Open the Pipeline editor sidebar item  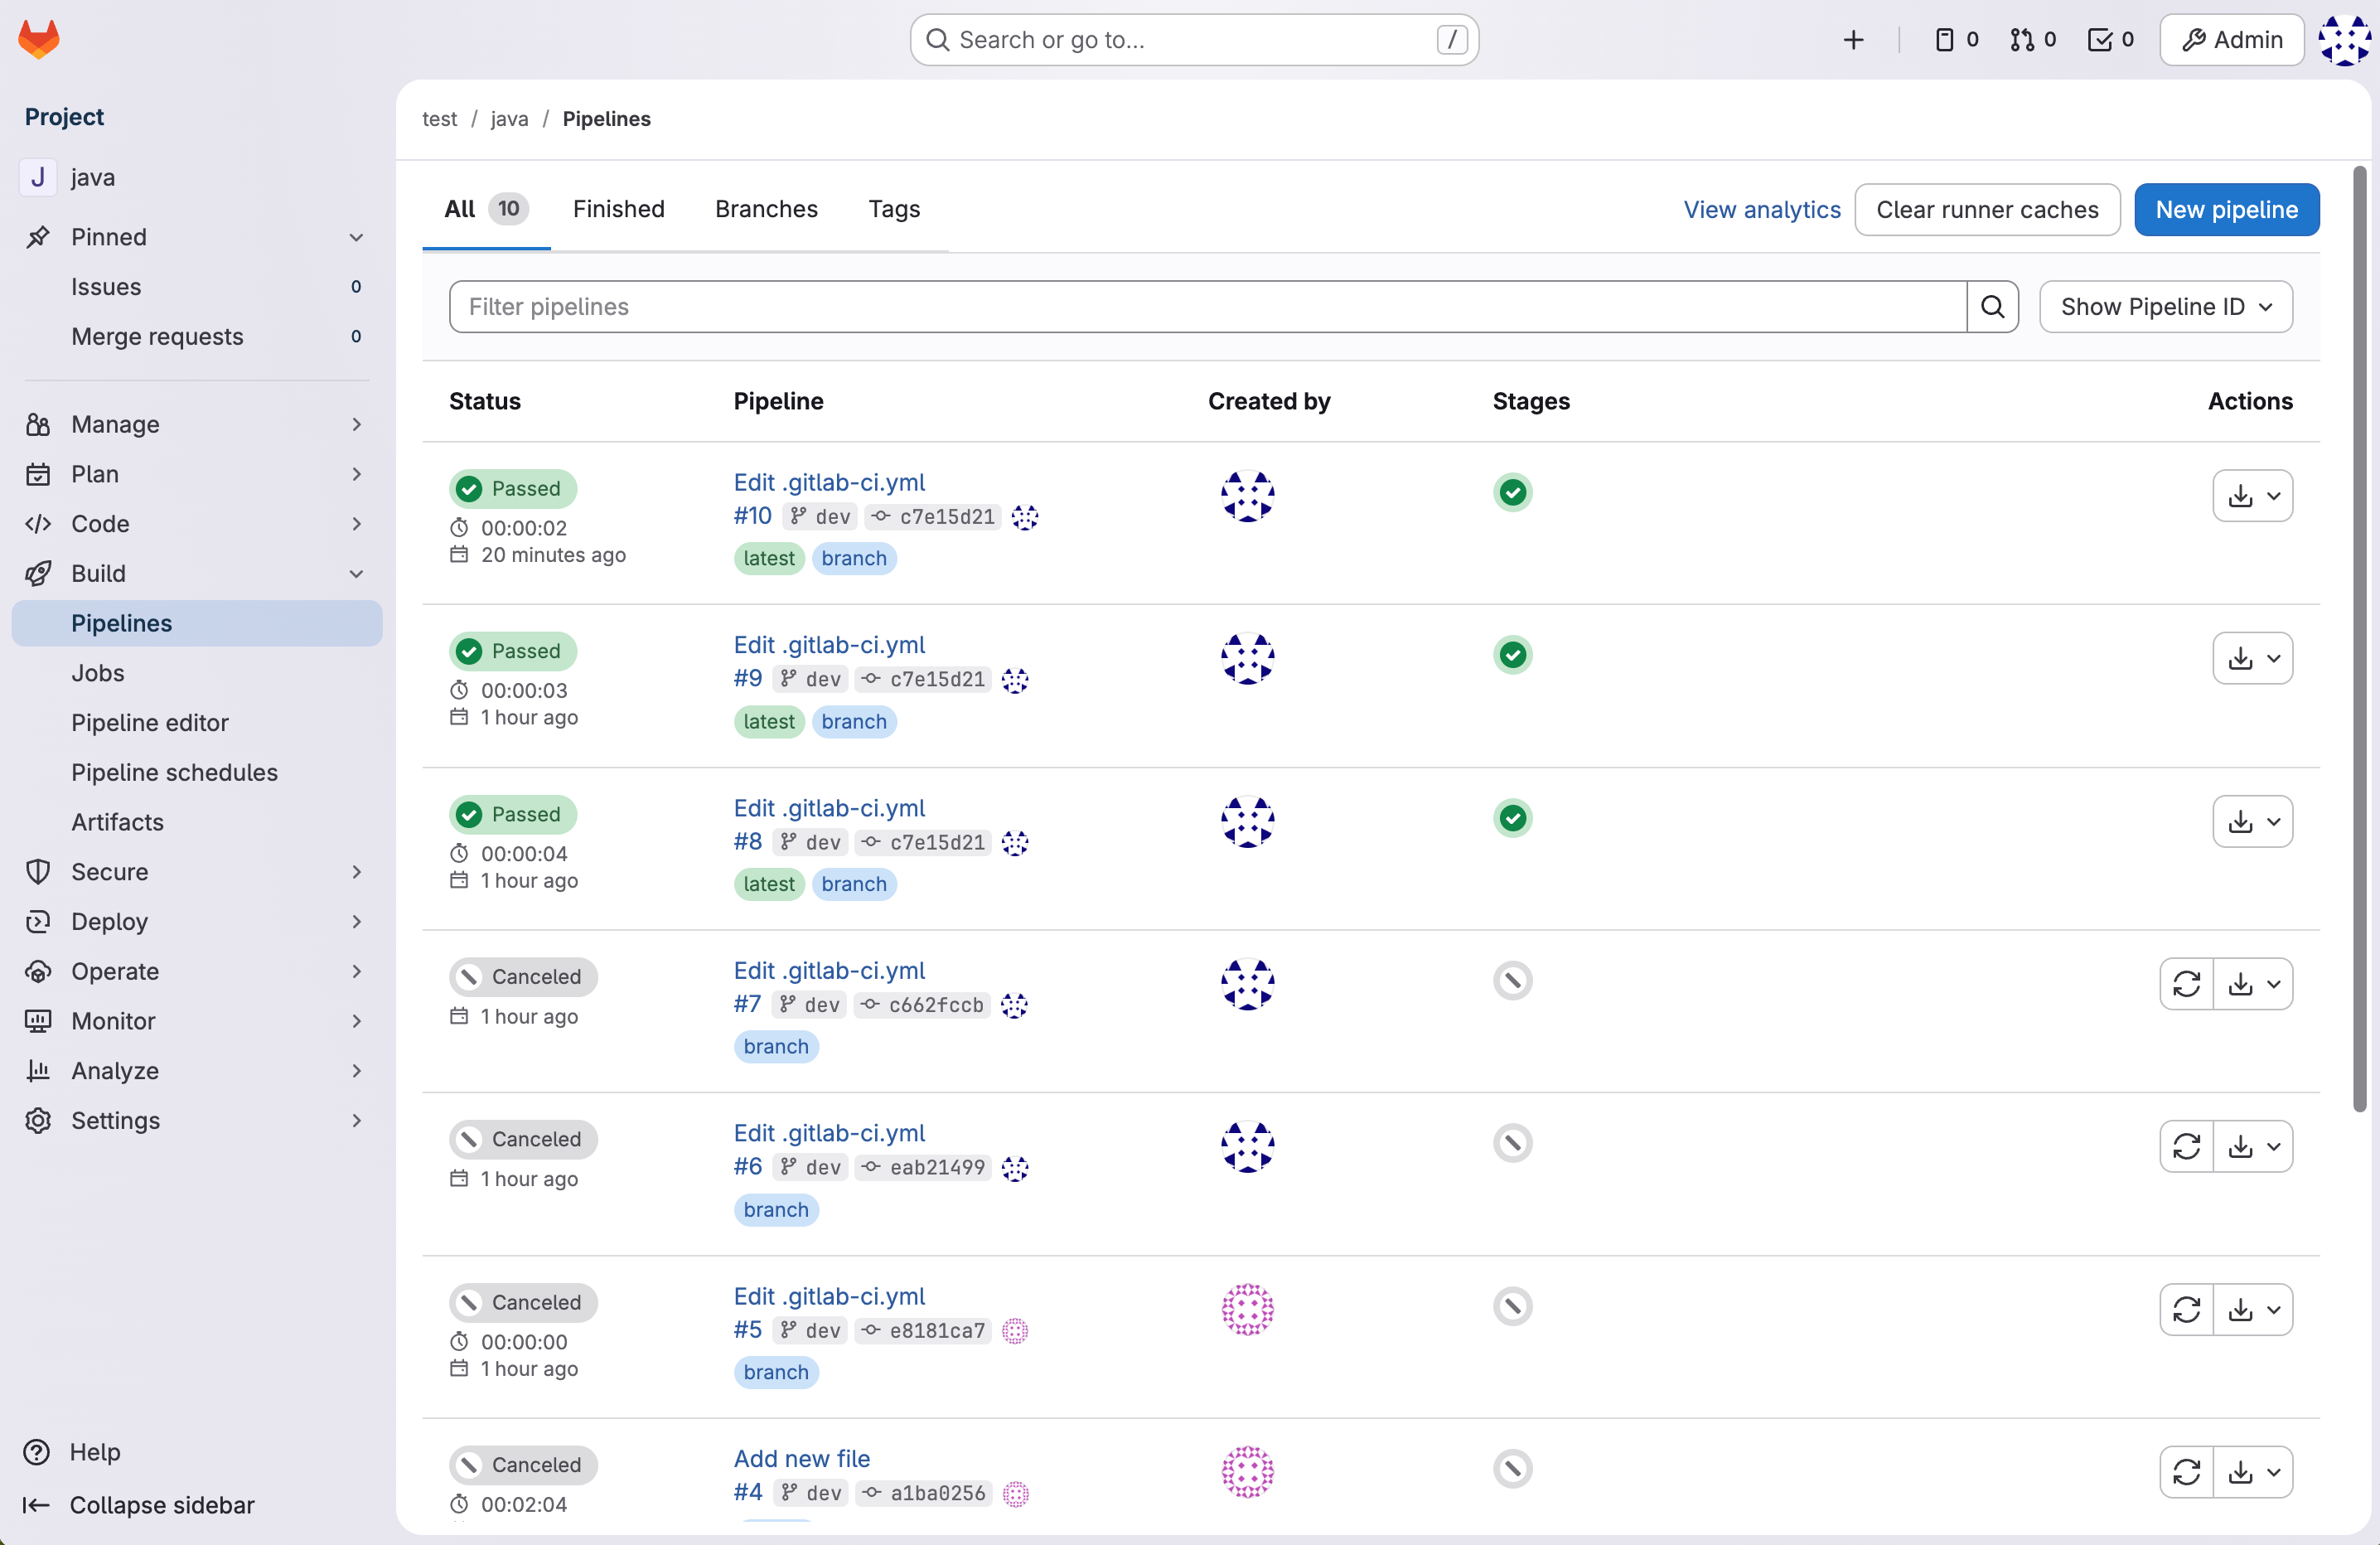tap(150, 722)
